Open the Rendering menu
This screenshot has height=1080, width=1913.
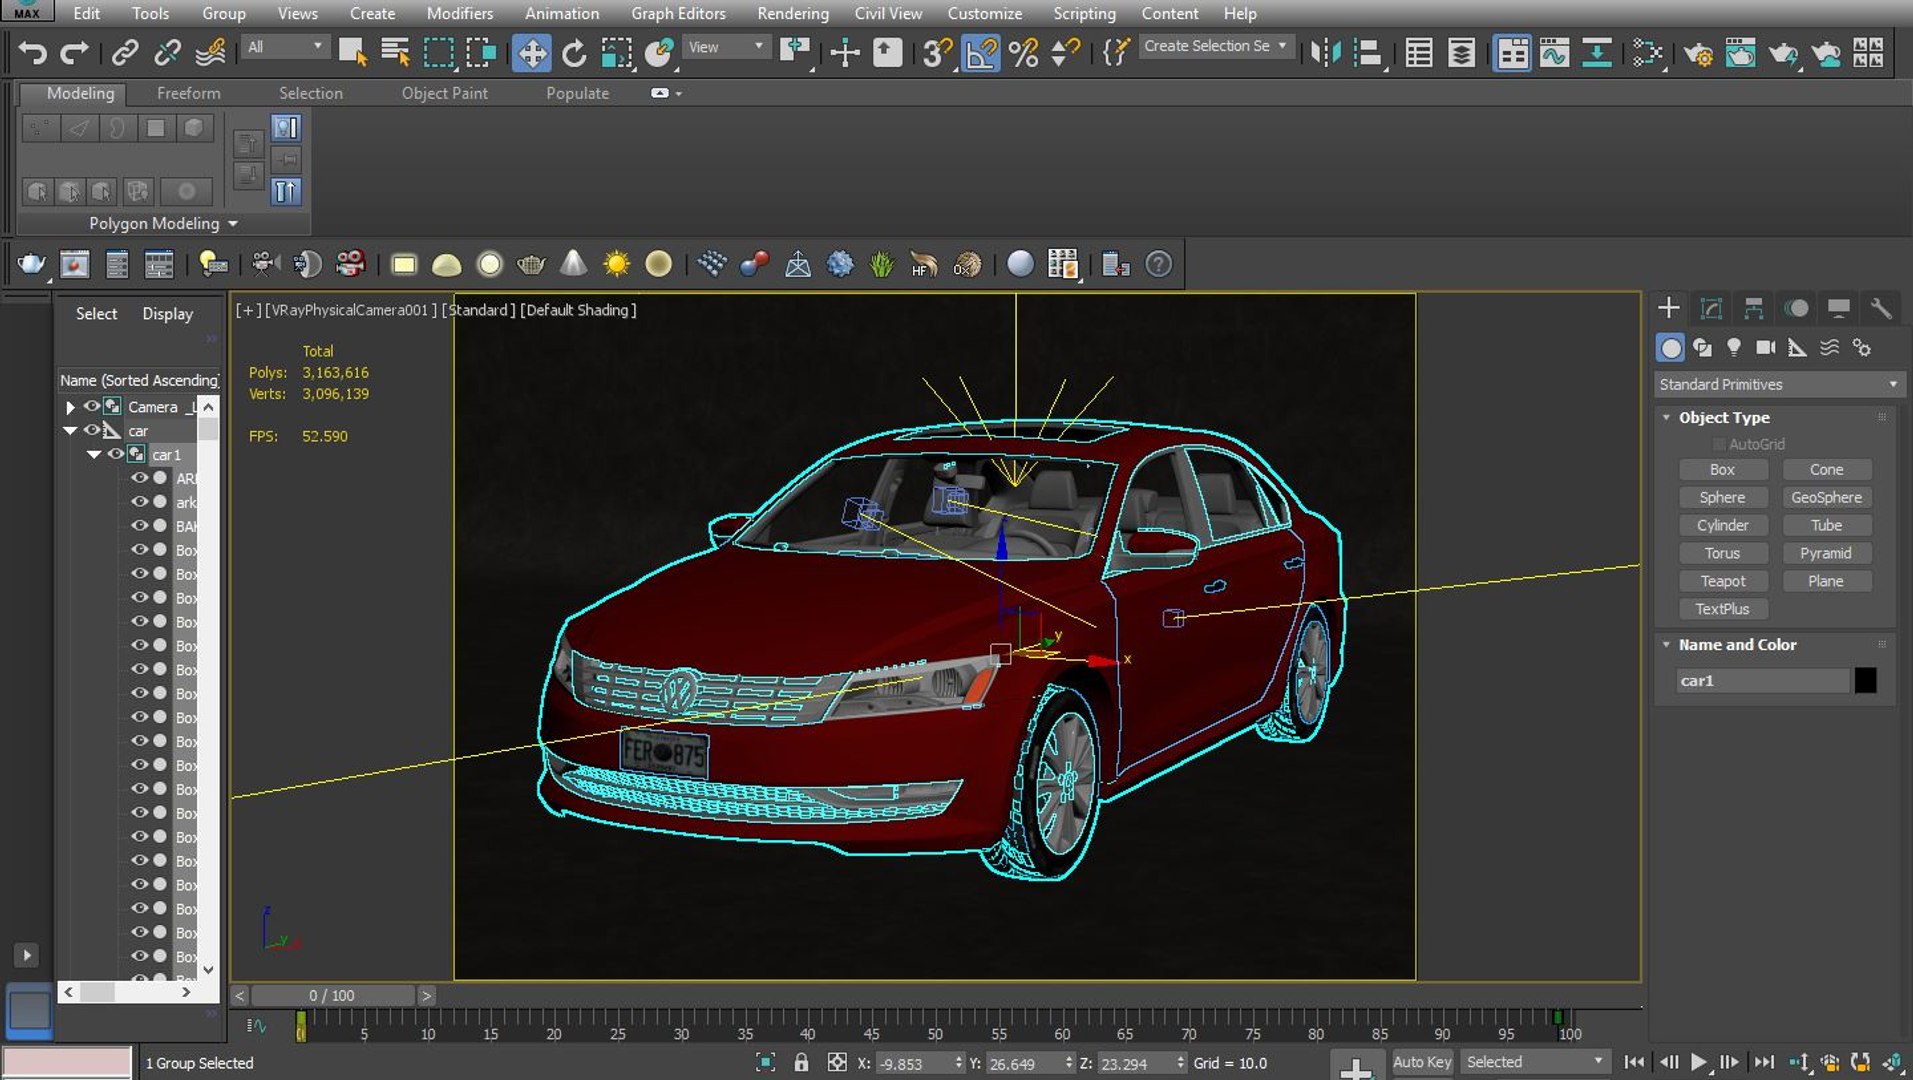pyautogui.click(x=792, y=14)
